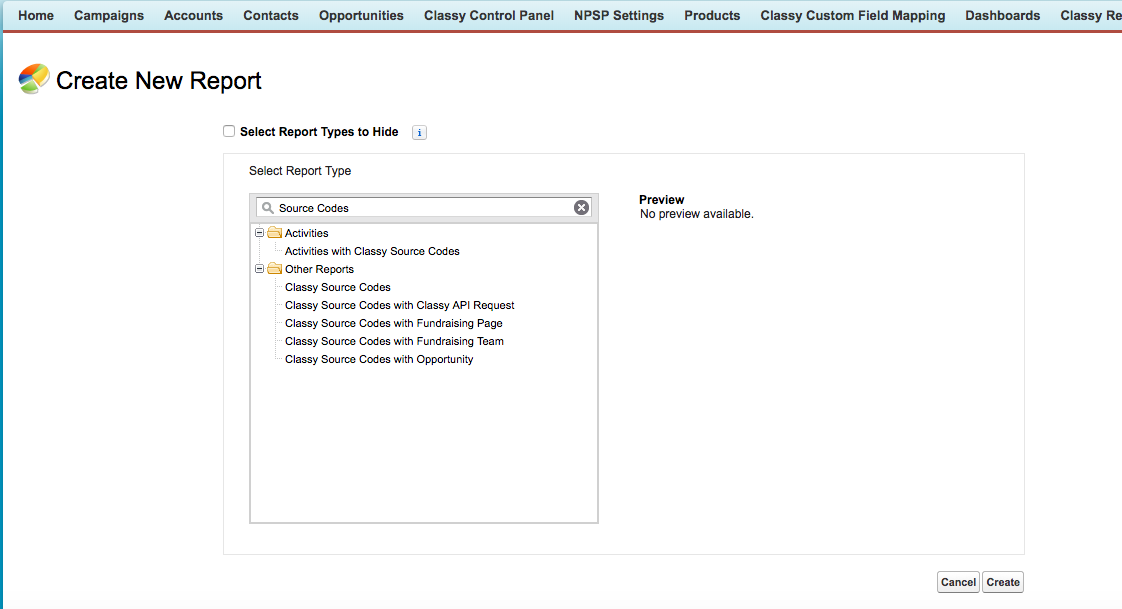Click the Create New Report title
The width and height of the screenshot is (1122, 609).
click(159, 80)
